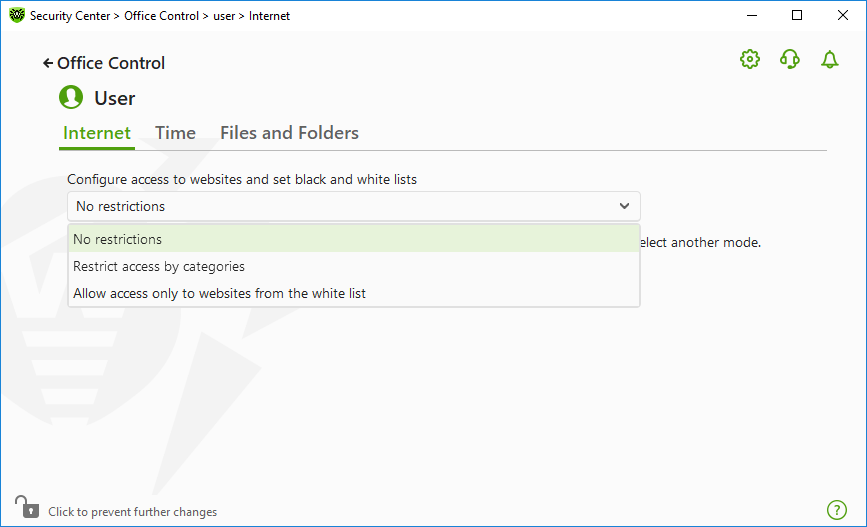Select the Internet tab
The height and width of the screenshot is (527, 867).
click(97, 133)
